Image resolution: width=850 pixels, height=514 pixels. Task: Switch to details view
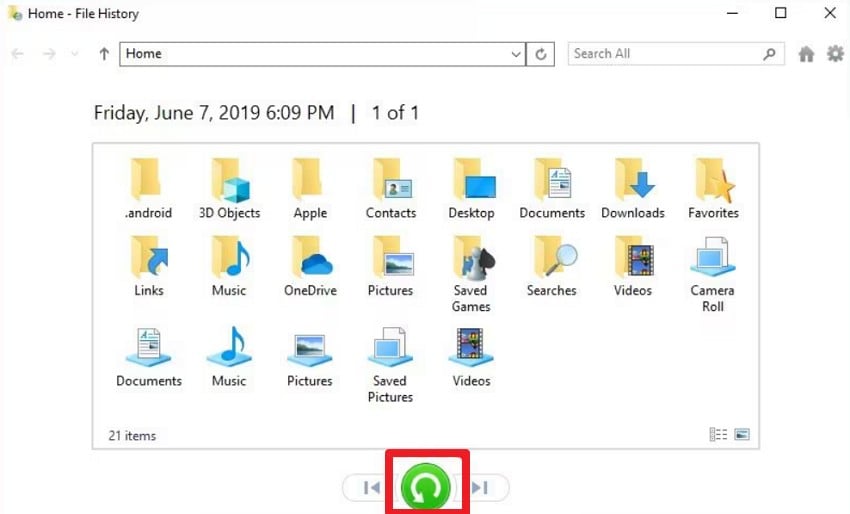pos(718,434)
